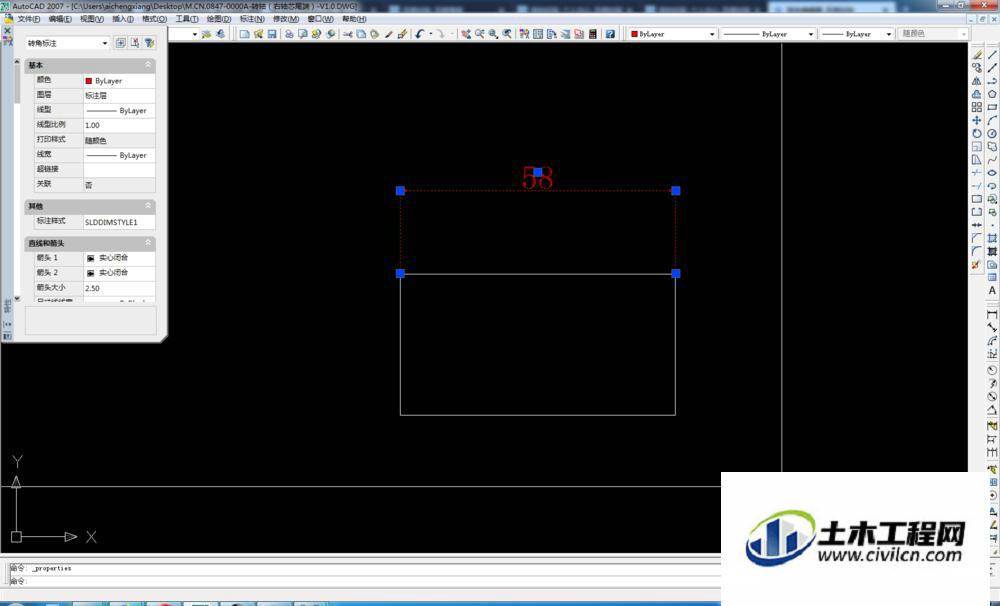Click the 线型比例 value 1.00
The width and height of the screenshot is (1000, 606).
[x=119, y=126]
